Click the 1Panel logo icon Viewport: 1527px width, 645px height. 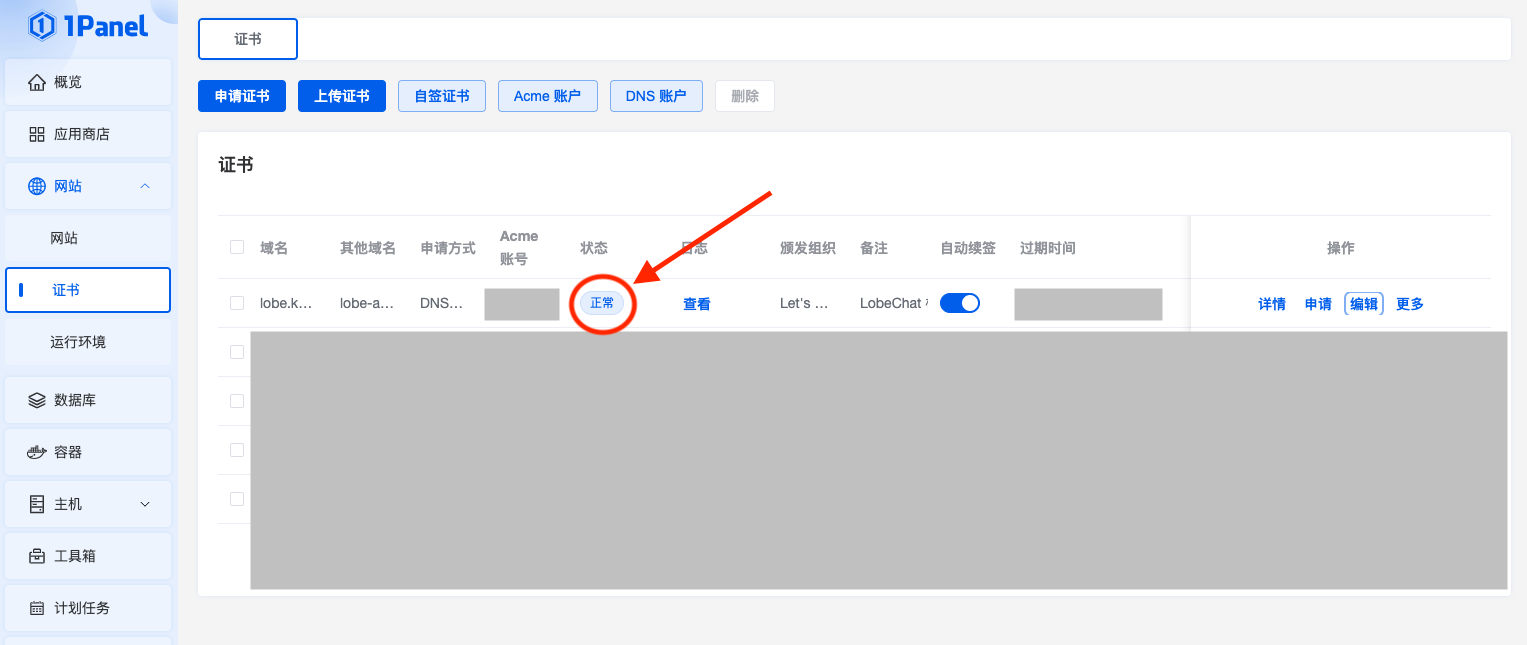point(42,26)
